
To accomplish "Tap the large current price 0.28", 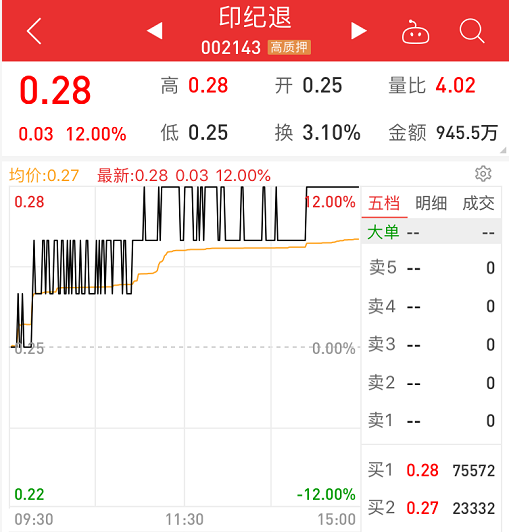I will click(55, 90).
